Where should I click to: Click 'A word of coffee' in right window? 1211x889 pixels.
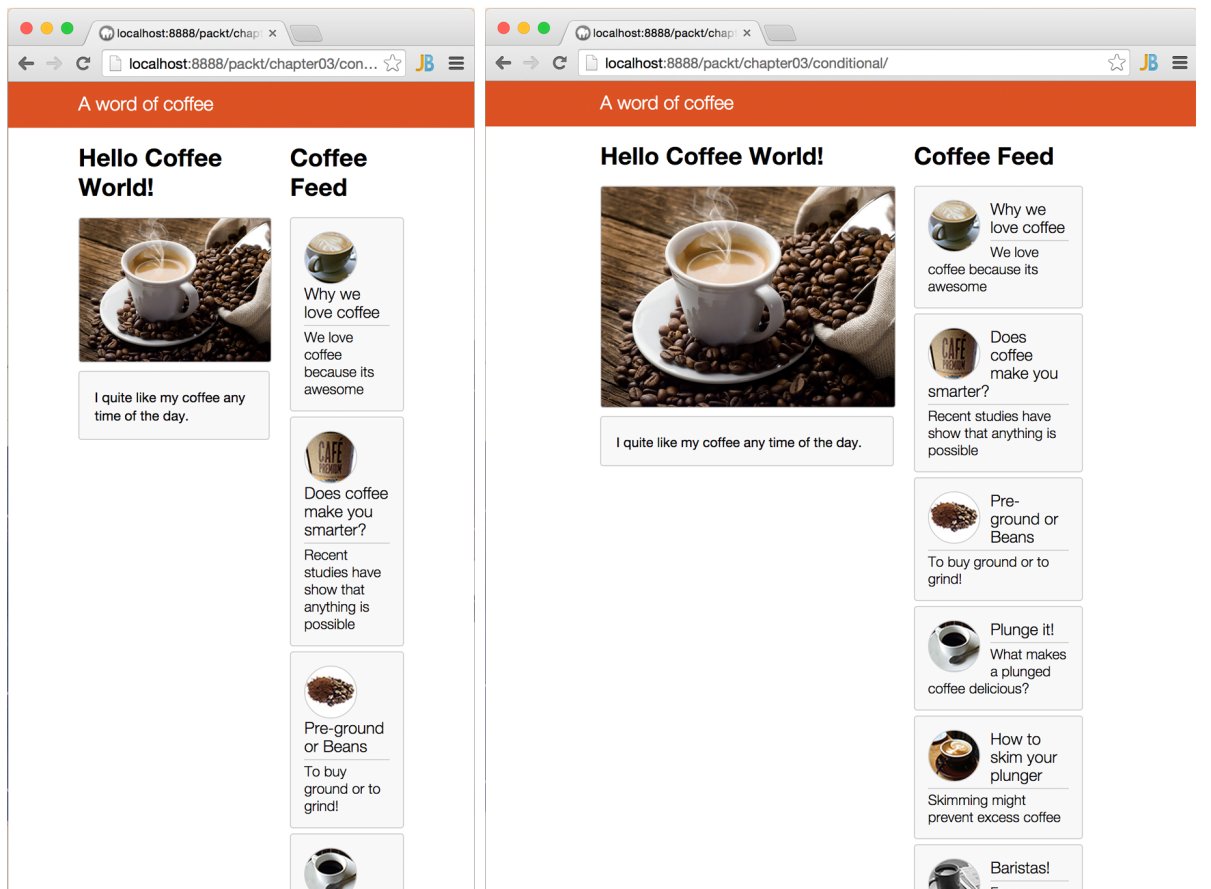tap(667, 103)
